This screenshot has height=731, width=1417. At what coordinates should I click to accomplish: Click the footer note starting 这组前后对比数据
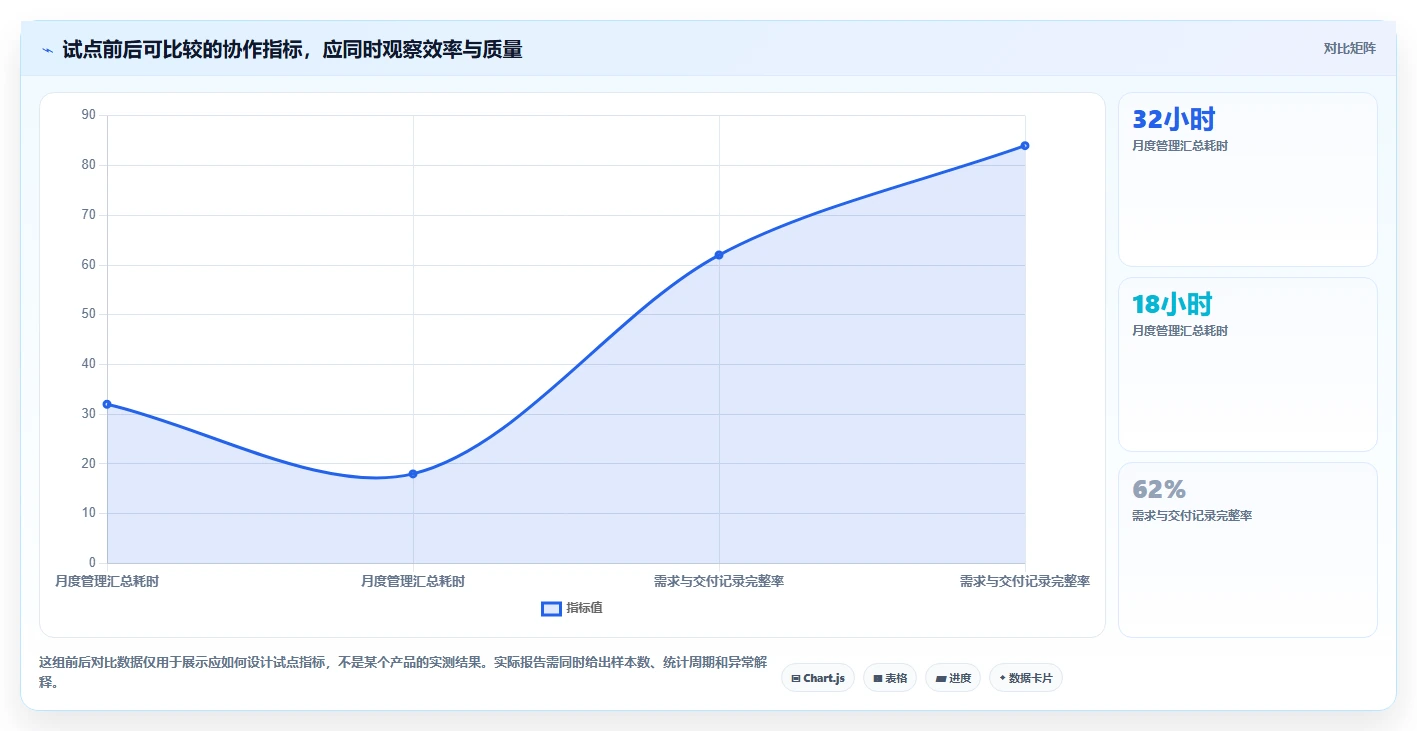click(403, 673)
